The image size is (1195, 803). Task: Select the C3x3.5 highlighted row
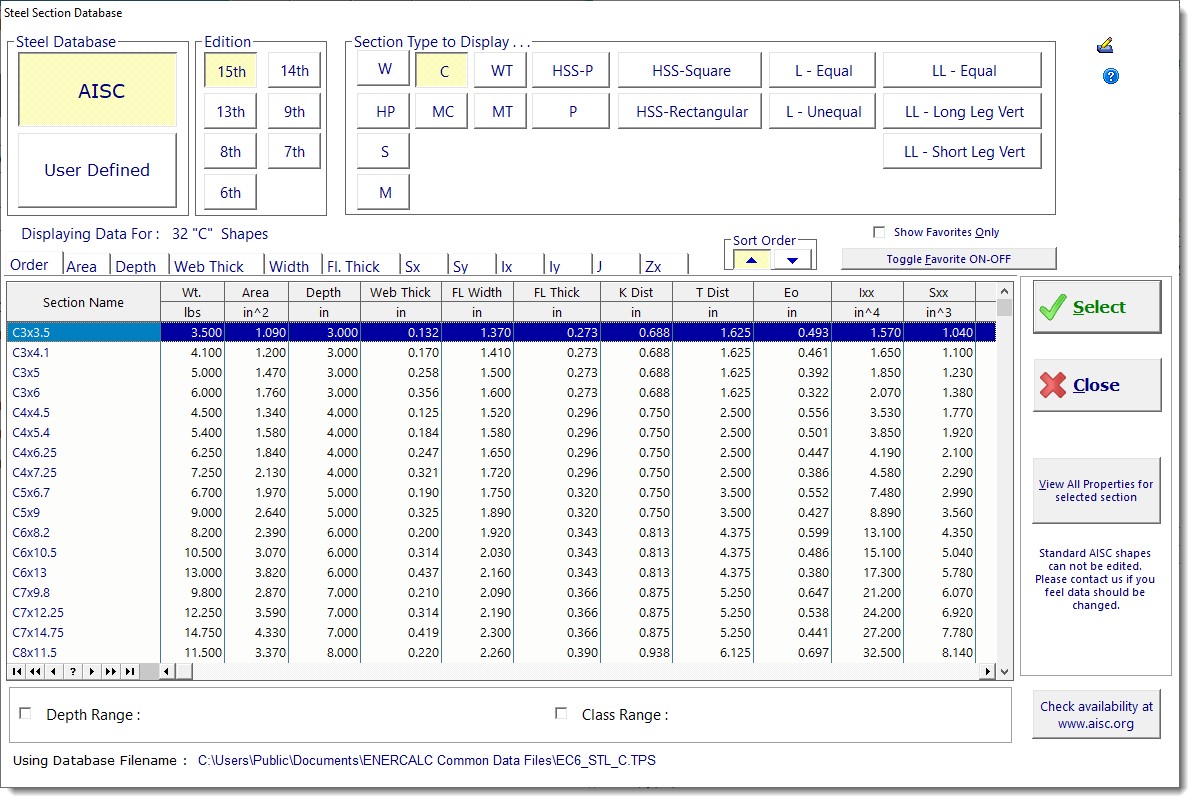[x=501, y=332]
